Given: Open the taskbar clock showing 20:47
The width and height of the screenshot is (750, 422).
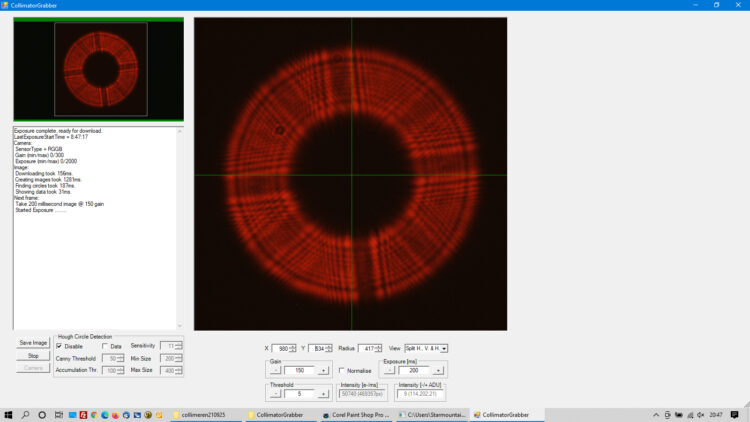Looking at the screenshot, I should click(716, 415).
